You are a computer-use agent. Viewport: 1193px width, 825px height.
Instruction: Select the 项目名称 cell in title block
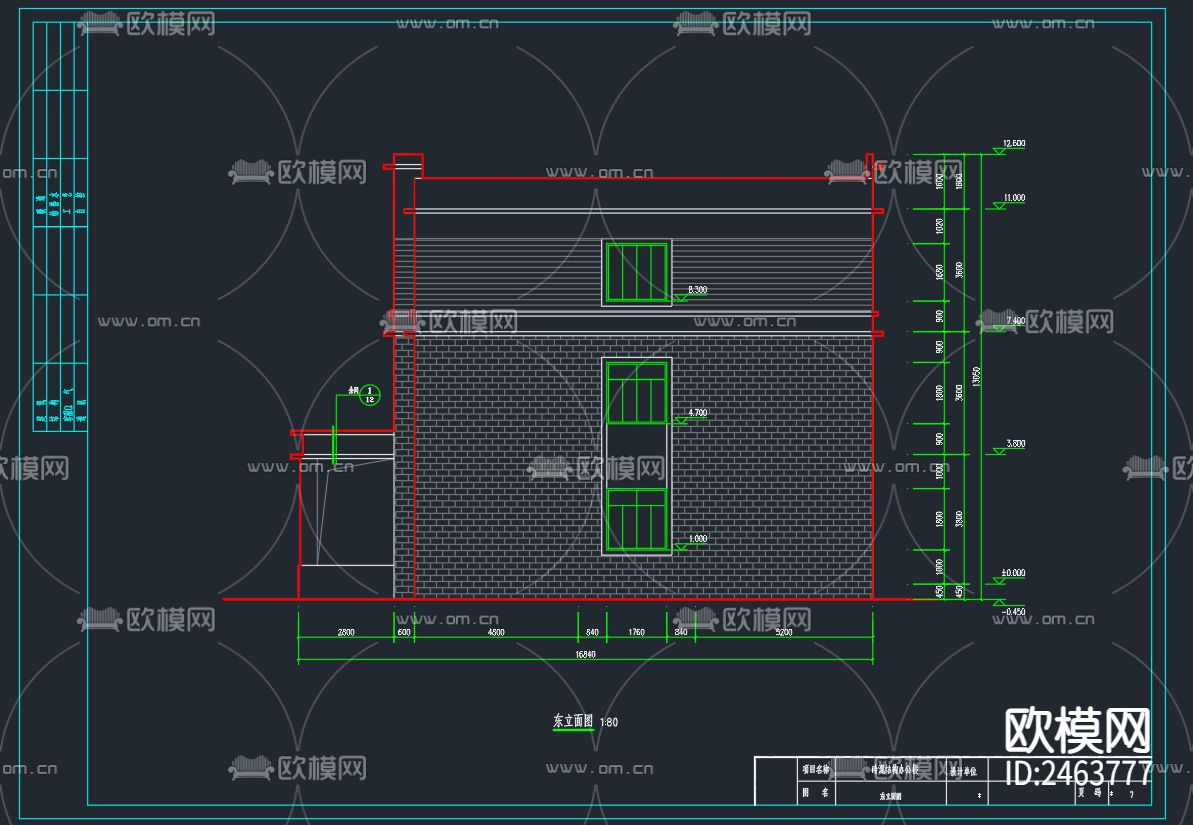(815, 769)
